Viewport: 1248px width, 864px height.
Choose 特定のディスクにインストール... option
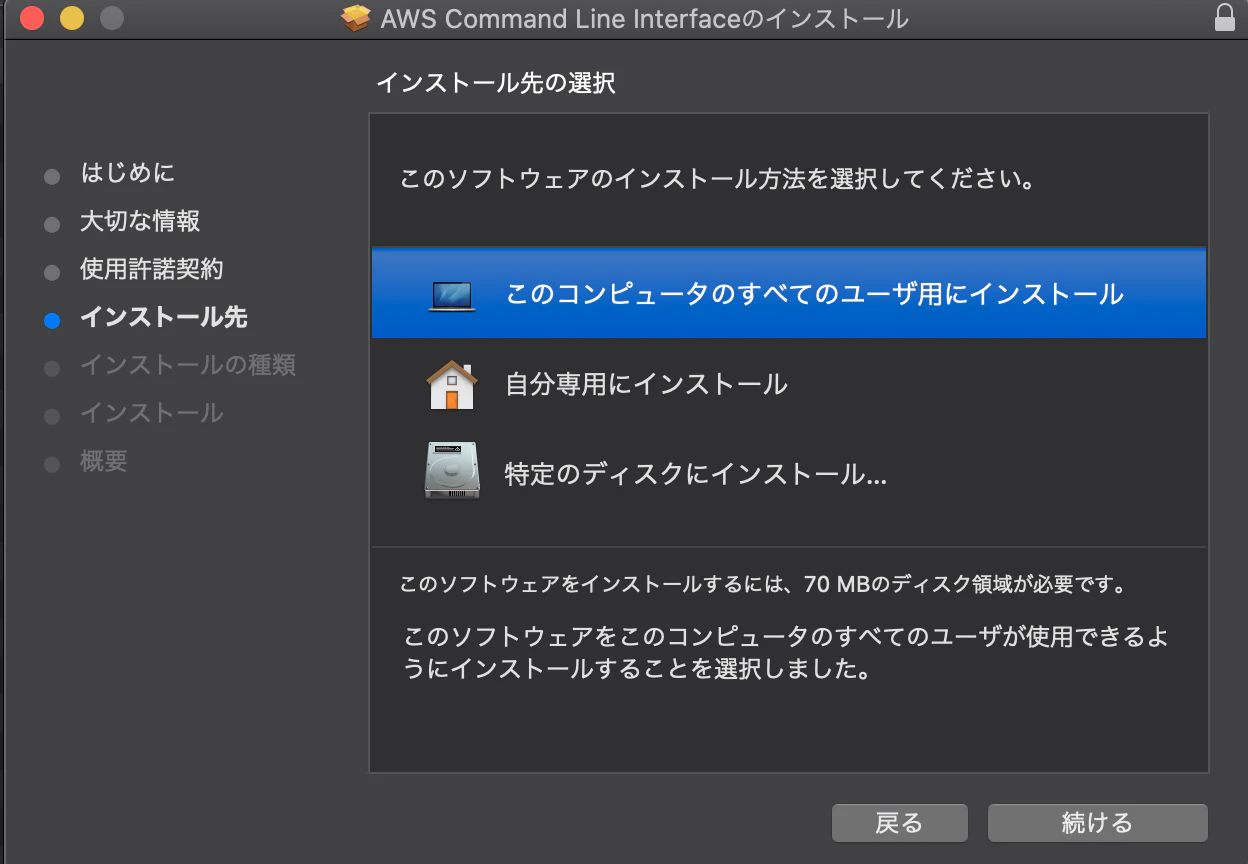click(x=788, y=473)
